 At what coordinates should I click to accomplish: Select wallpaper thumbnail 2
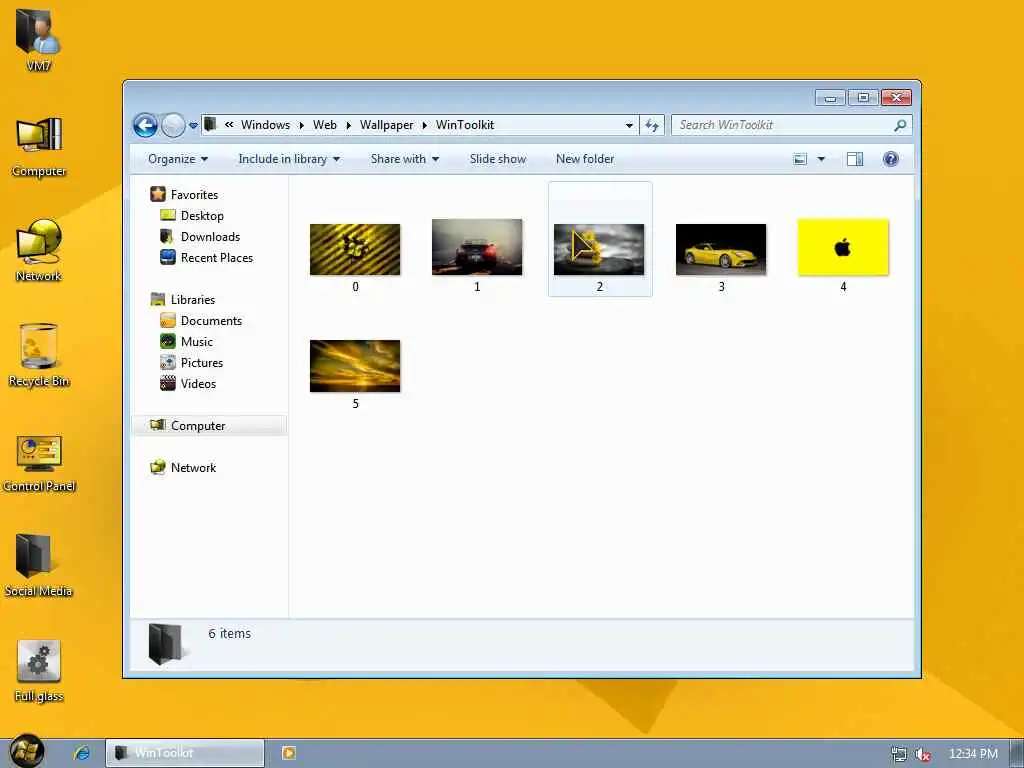[599, 249]
